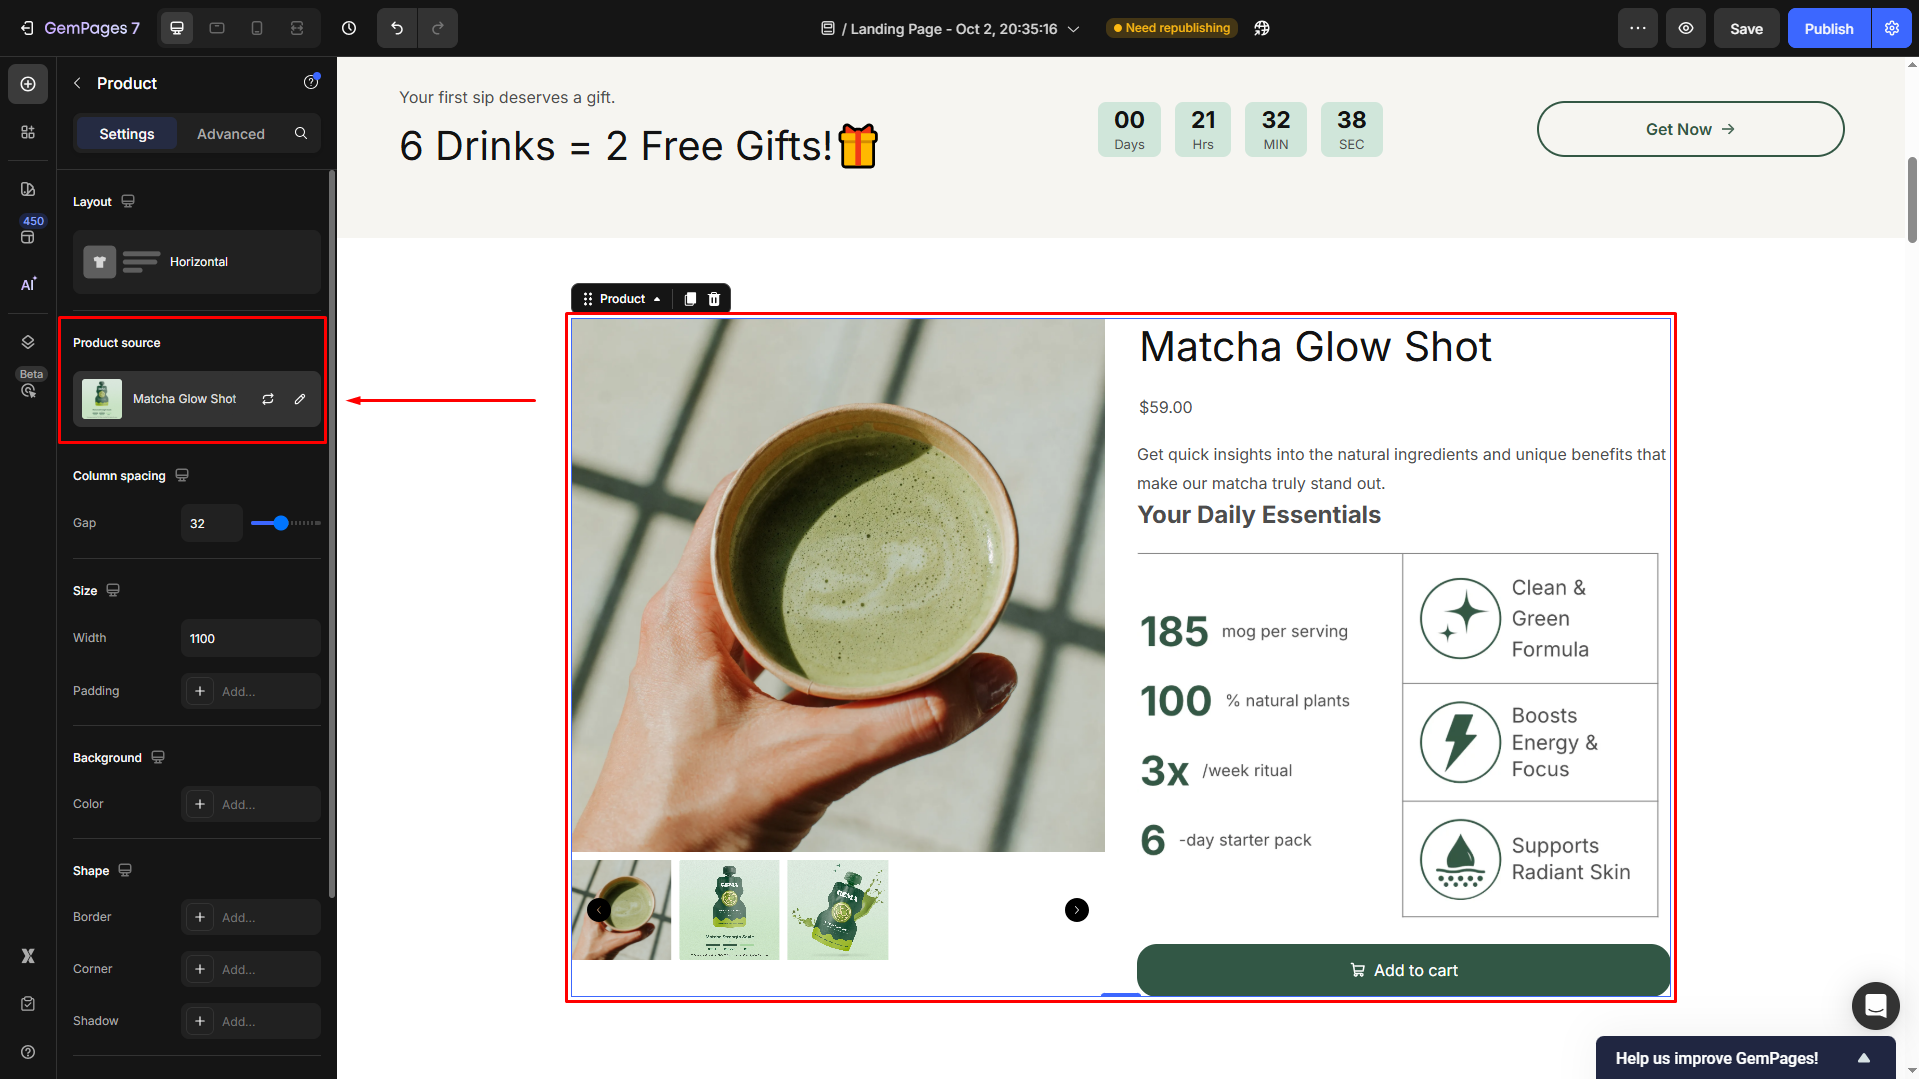
Task: Click the Width value field
Action: point(251,638)
